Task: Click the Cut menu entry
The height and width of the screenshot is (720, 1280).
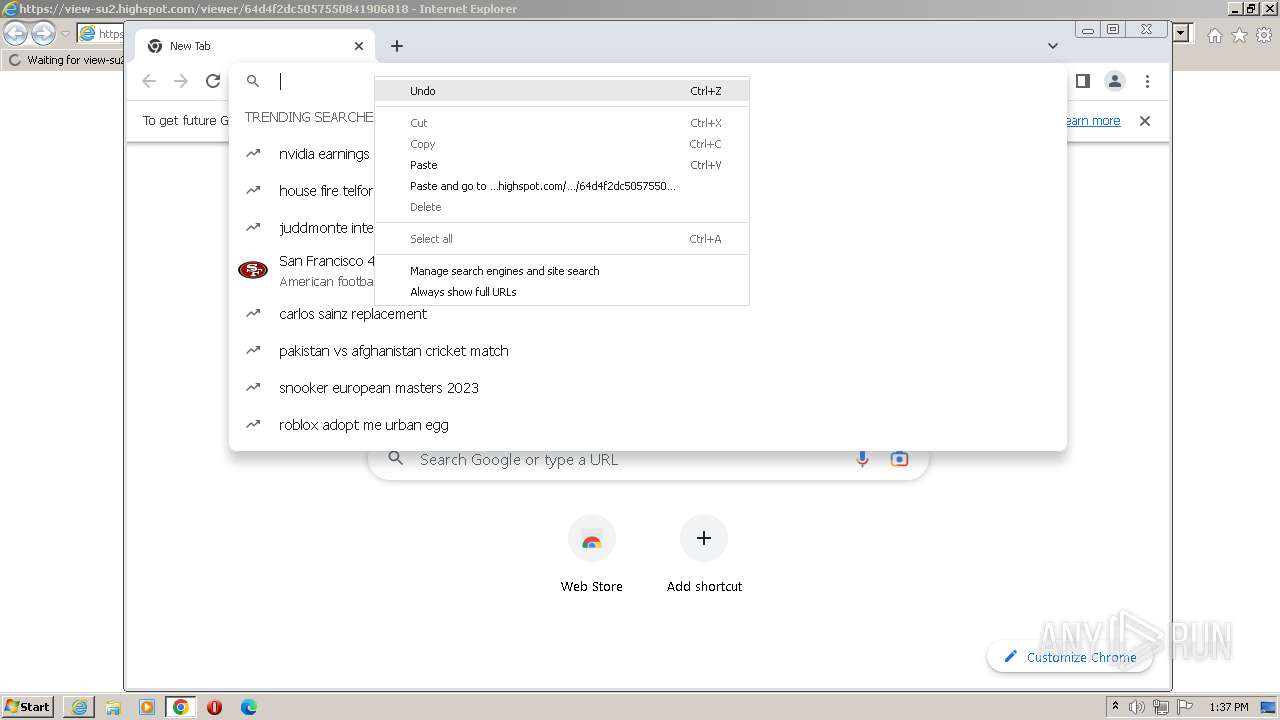Action: point(561,123)
